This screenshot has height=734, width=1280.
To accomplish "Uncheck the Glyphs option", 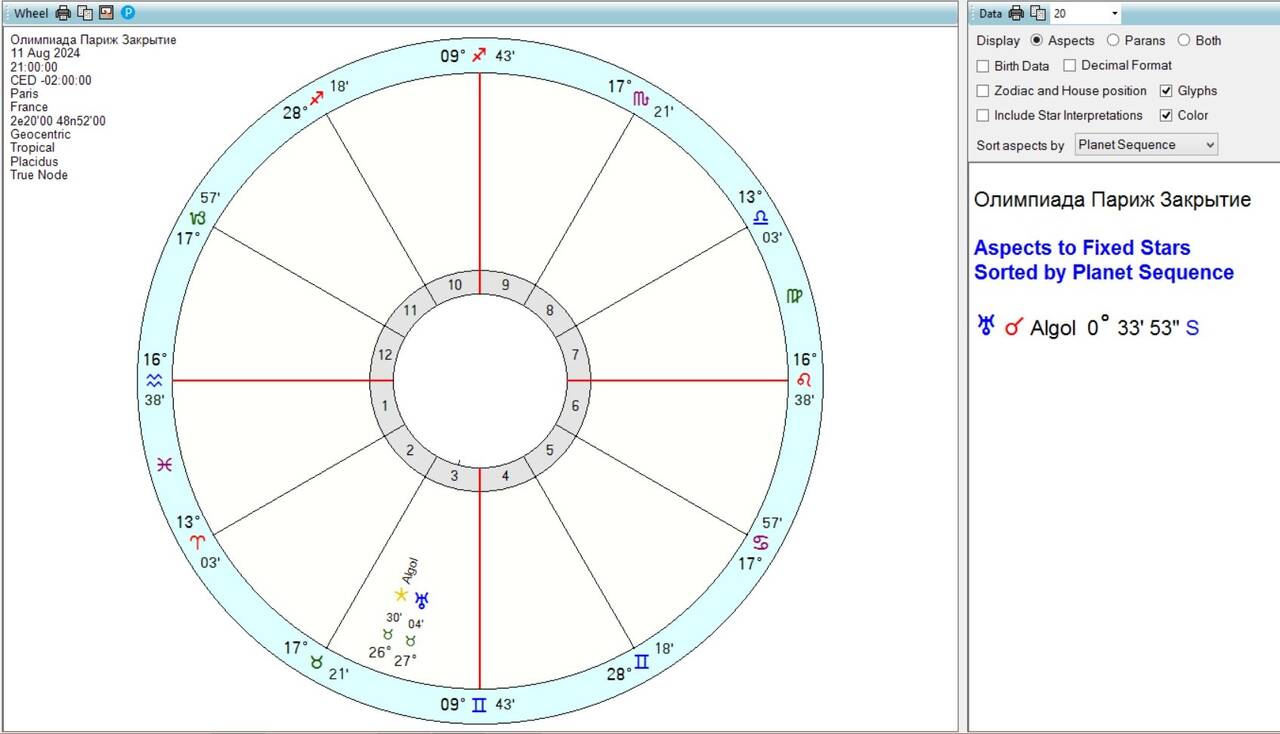I will click(1166, 91).
